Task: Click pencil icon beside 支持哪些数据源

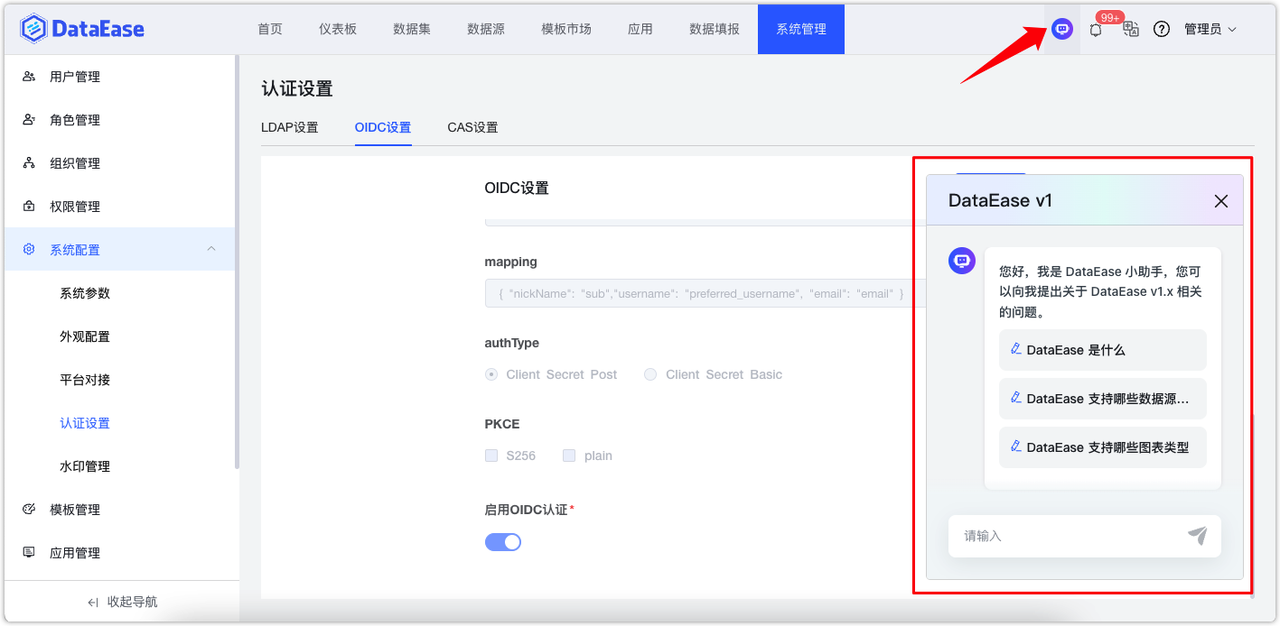Action: tap(1016, 397)
